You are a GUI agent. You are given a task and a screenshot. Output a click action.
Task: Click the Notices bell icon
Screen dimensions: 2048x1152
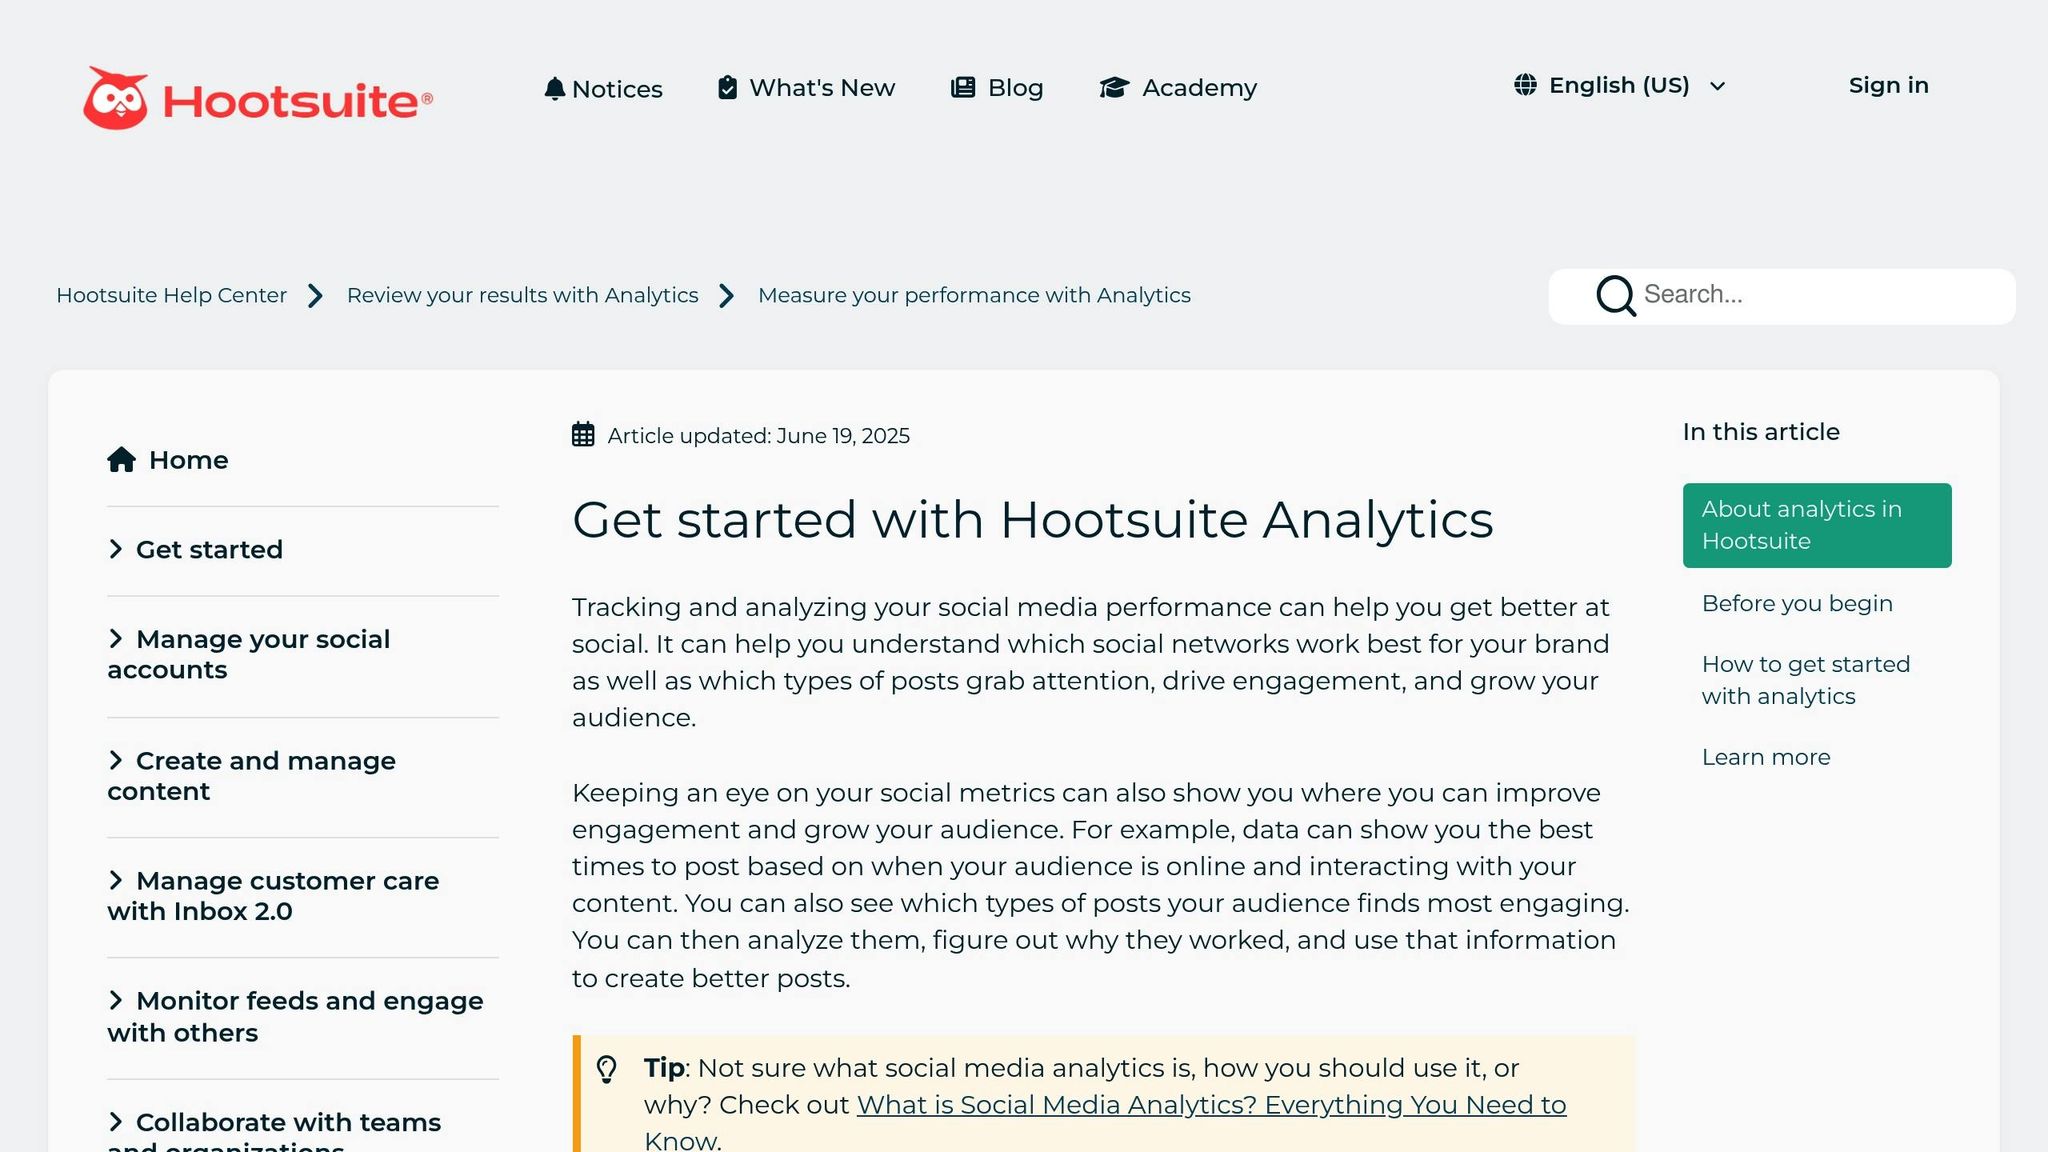(554, 88)
